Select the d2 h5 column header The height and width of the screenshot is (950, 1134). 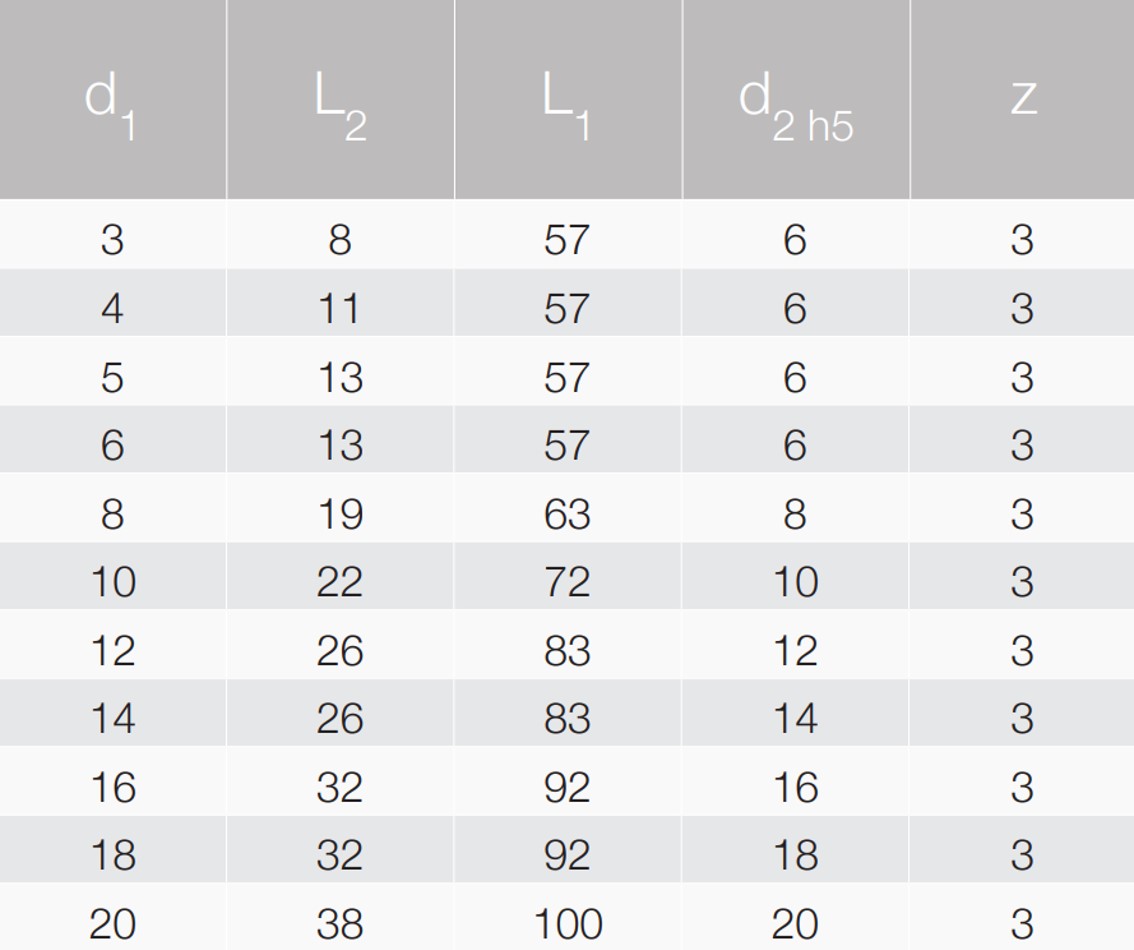pyautogui.click(x=795, y=100)
